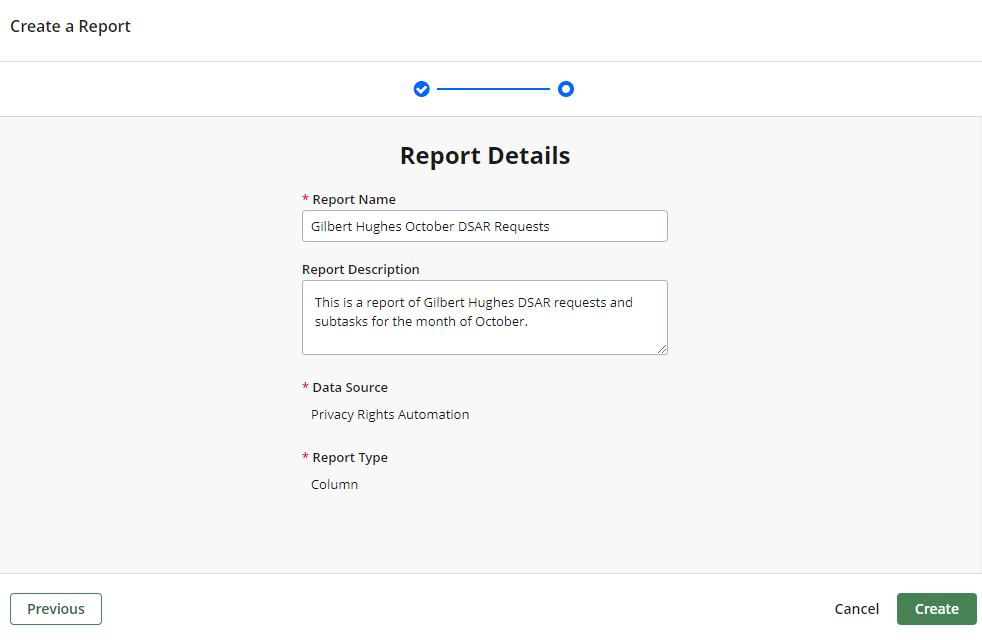982x640 pixels.
Task: Select the Gilbert Hughes October DSAR Requests text
Action: tap(430, 226)
